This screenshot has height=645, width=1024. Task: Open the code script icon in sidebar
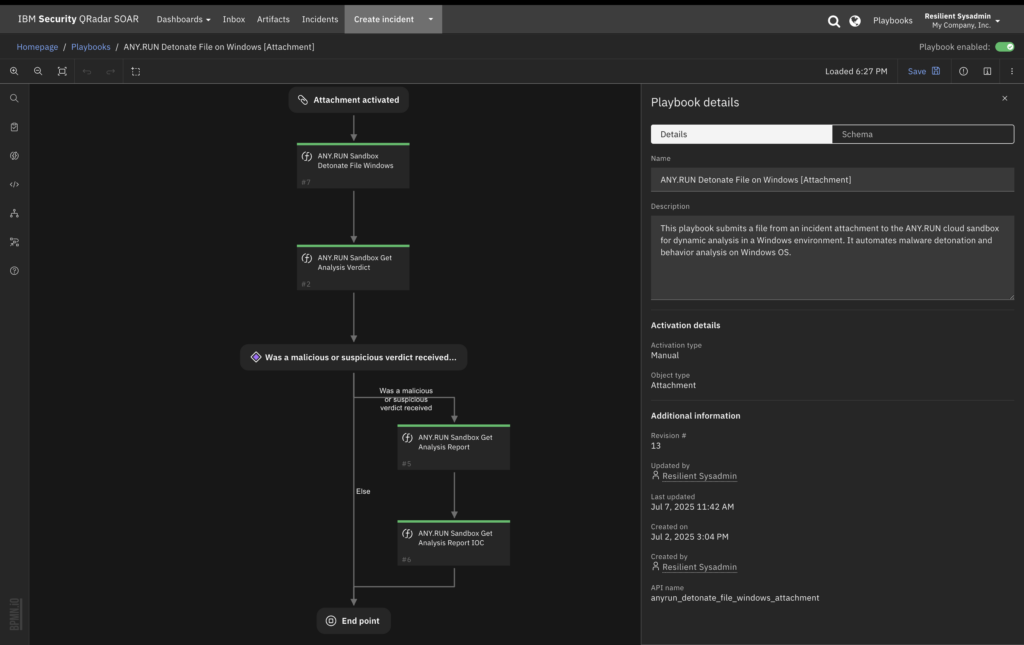pos(14,185)
